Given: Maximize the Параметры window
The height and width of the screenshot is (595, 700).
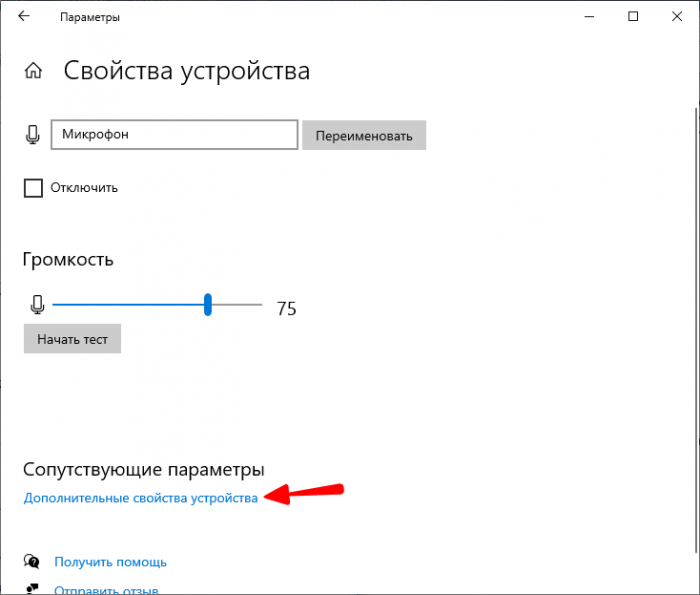Looking at the screenshot, I should pyautogui.click(x=633, y=17).
